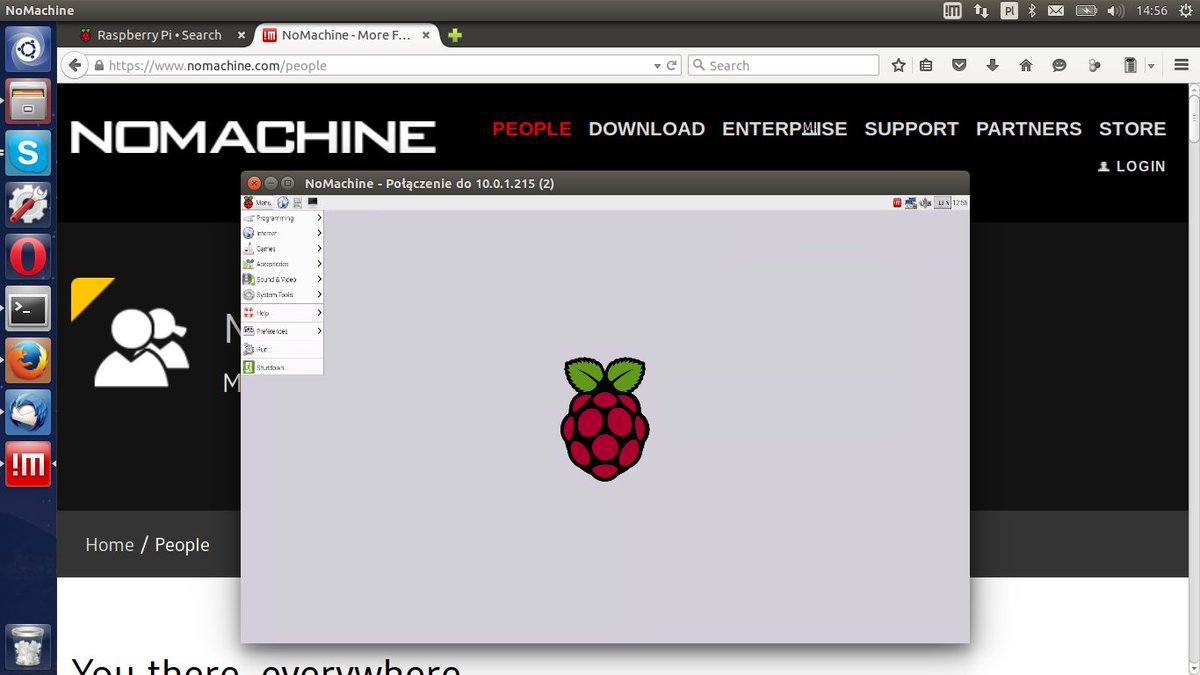Open PARTNERS in NoMachine site navigation

(x=1029, y=129)
